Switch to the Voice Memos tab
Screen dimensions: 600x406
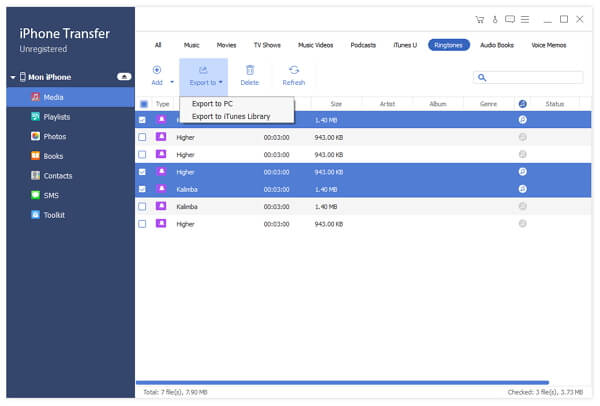click(548, 45)
